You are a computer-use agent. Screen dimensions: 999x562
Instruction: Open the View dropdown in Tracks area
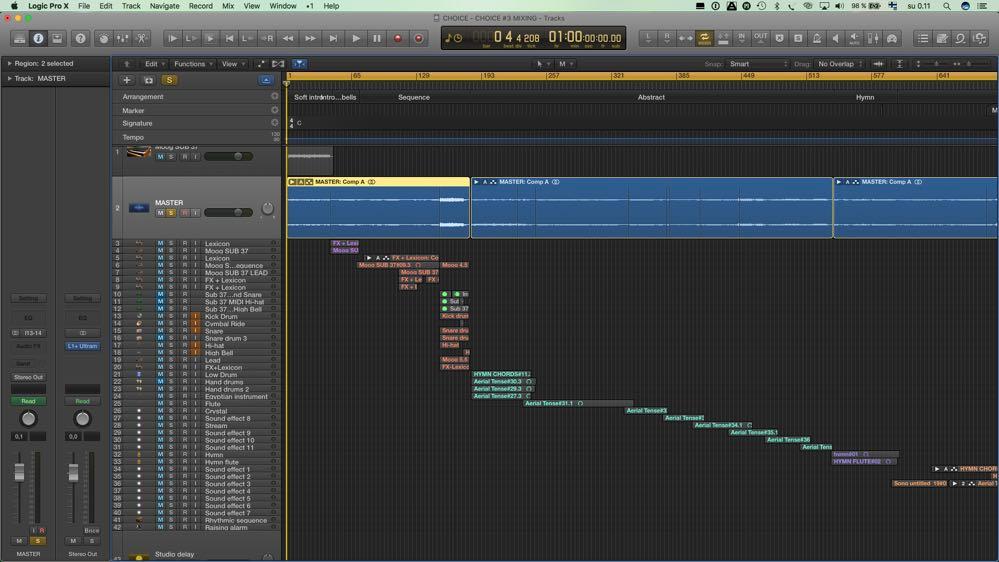coord(233,64)
